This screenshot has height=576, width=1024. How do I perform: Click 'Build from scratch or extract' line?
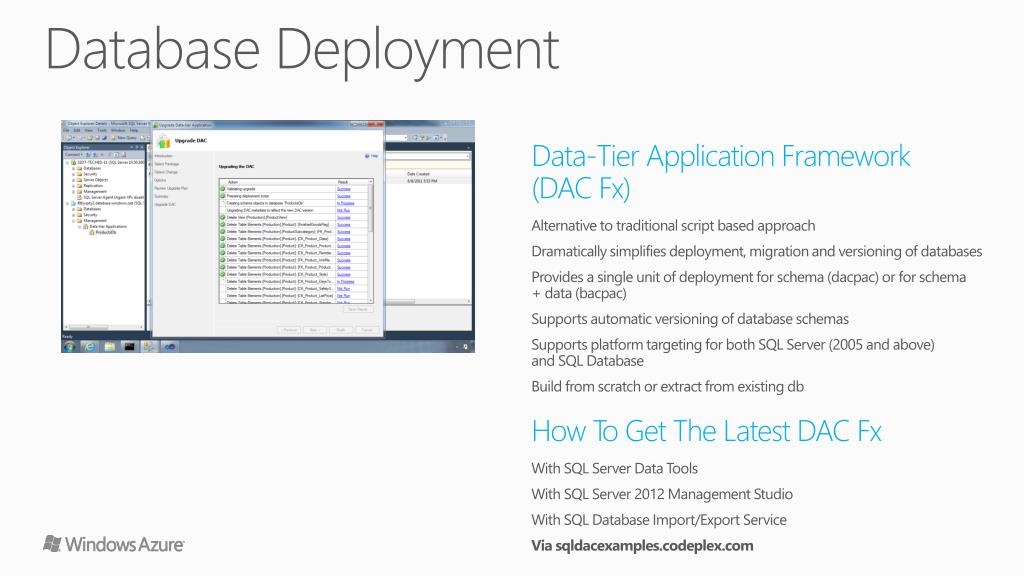pos(667,387)
